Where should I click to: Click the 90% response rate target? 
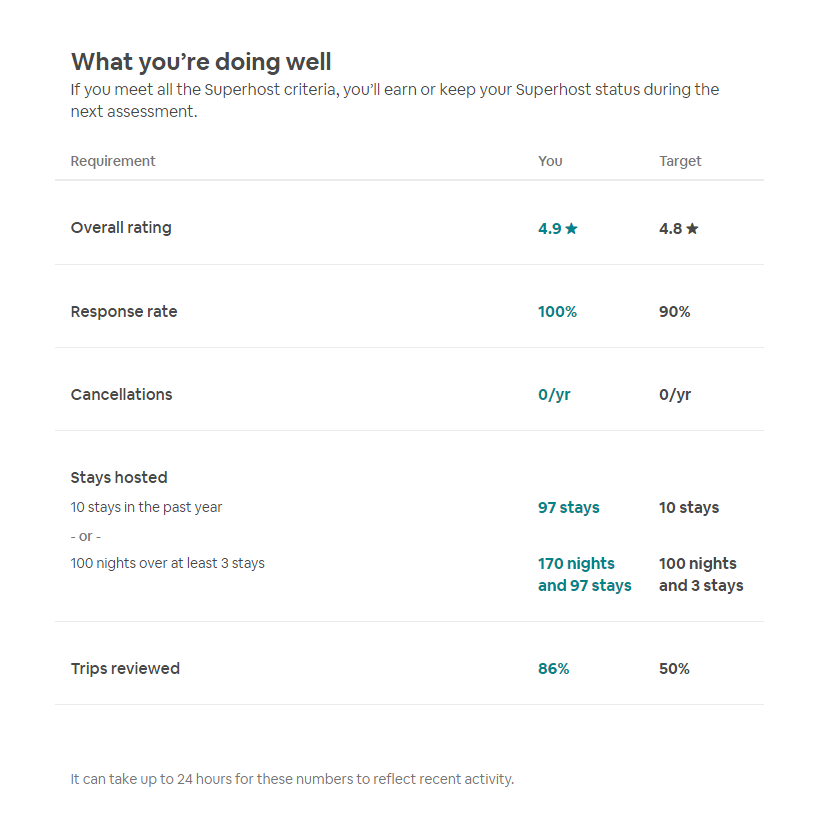pyautogui.click(x=674, y=312)
